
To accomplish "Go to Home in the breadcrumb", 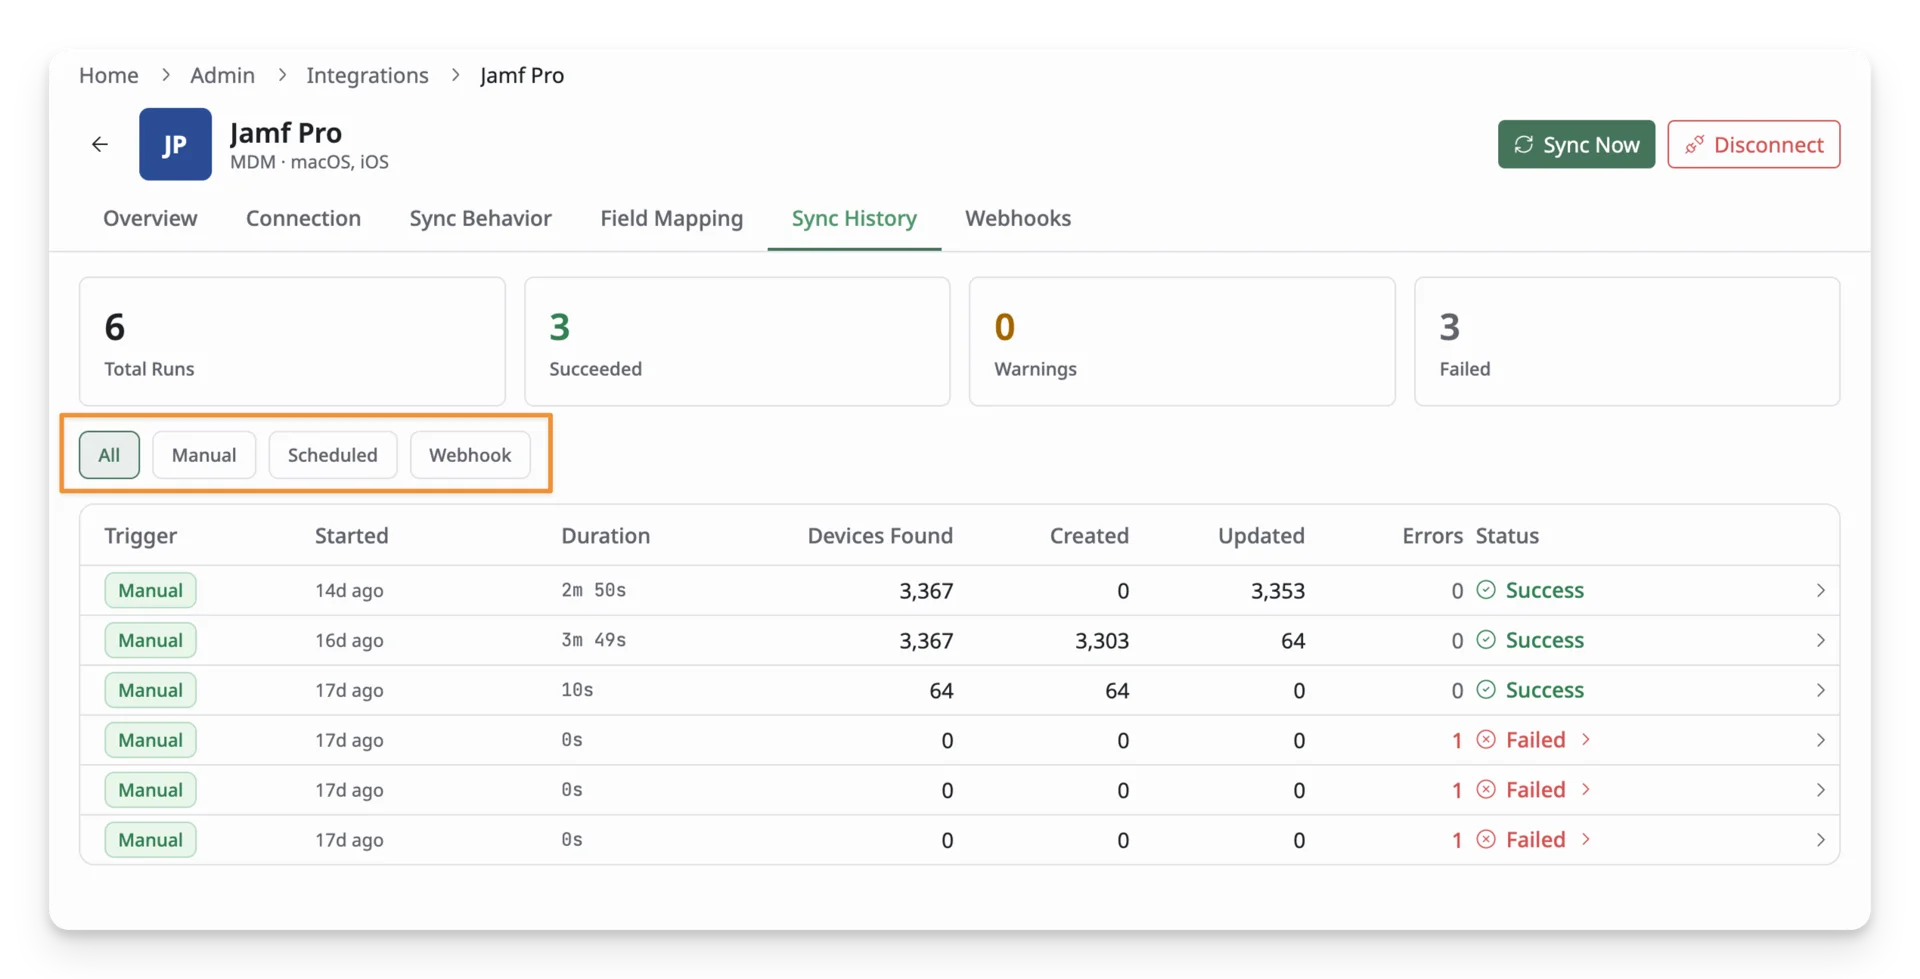I will point(109,75).
